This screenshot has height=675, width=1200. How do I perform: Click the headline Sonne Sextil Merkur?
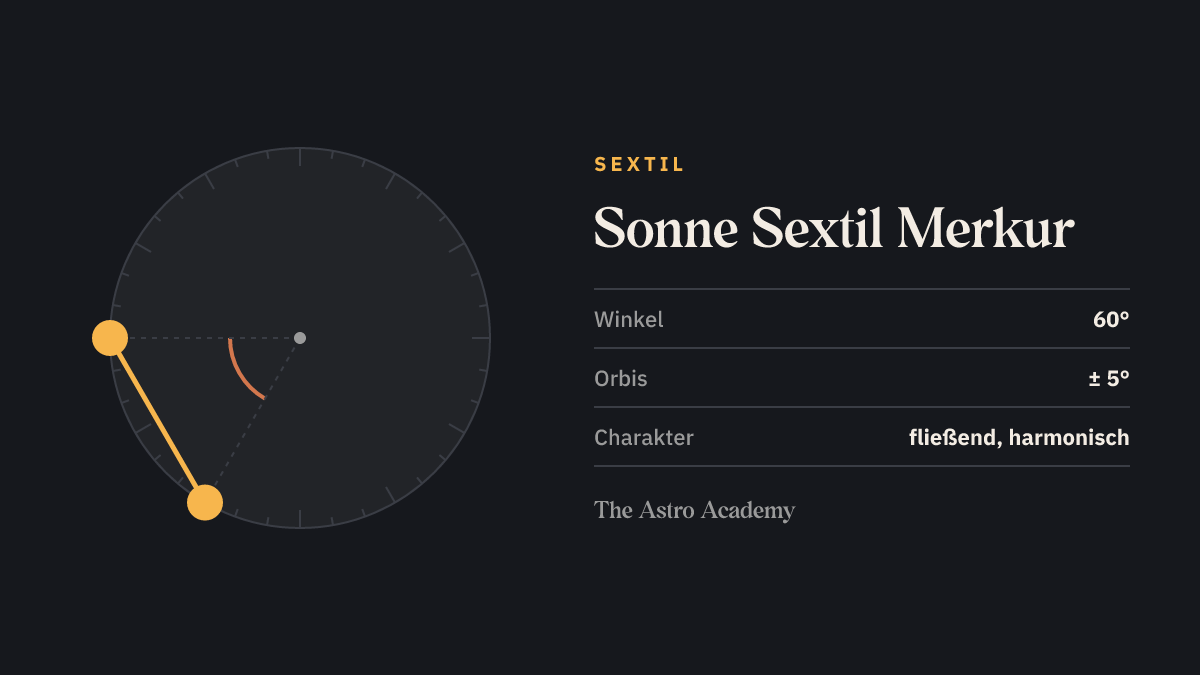[x=834, y=229]
